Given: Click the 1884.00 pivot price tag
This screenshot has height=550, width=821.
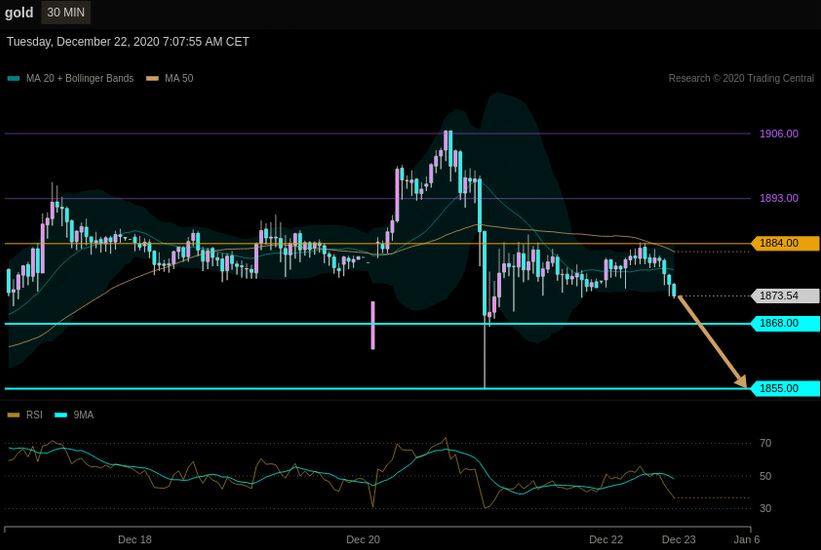Looking at the screenshot, I should [785, 243].
